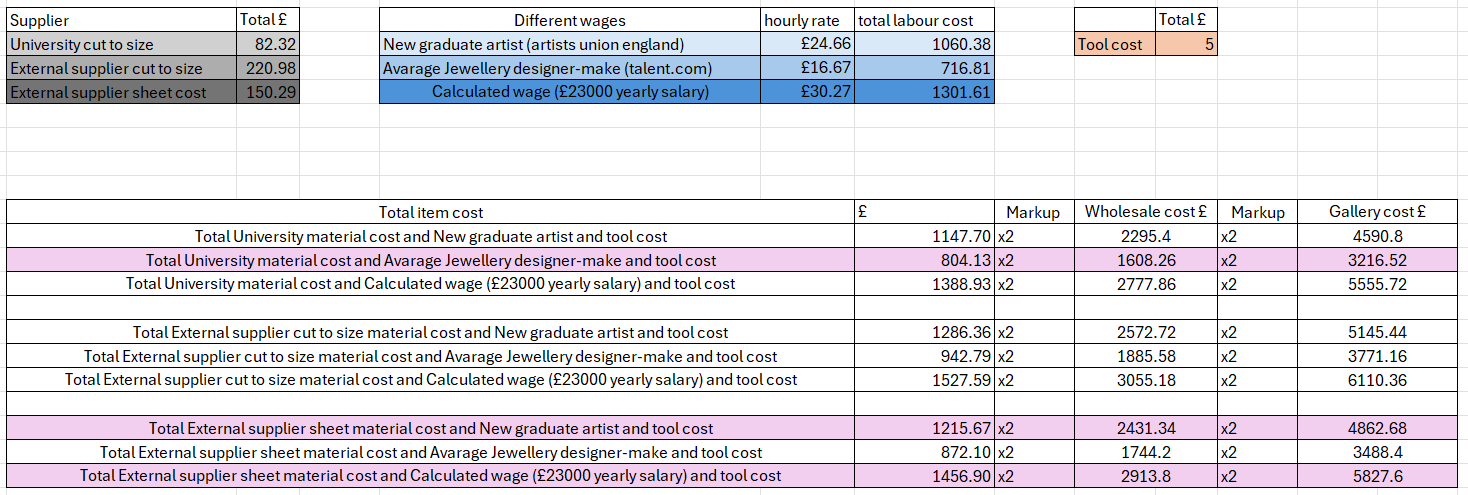1468x495 pixels.
Task: Click the 1608.26 wholesale cost cell
Action: (x=1146, y=260)
